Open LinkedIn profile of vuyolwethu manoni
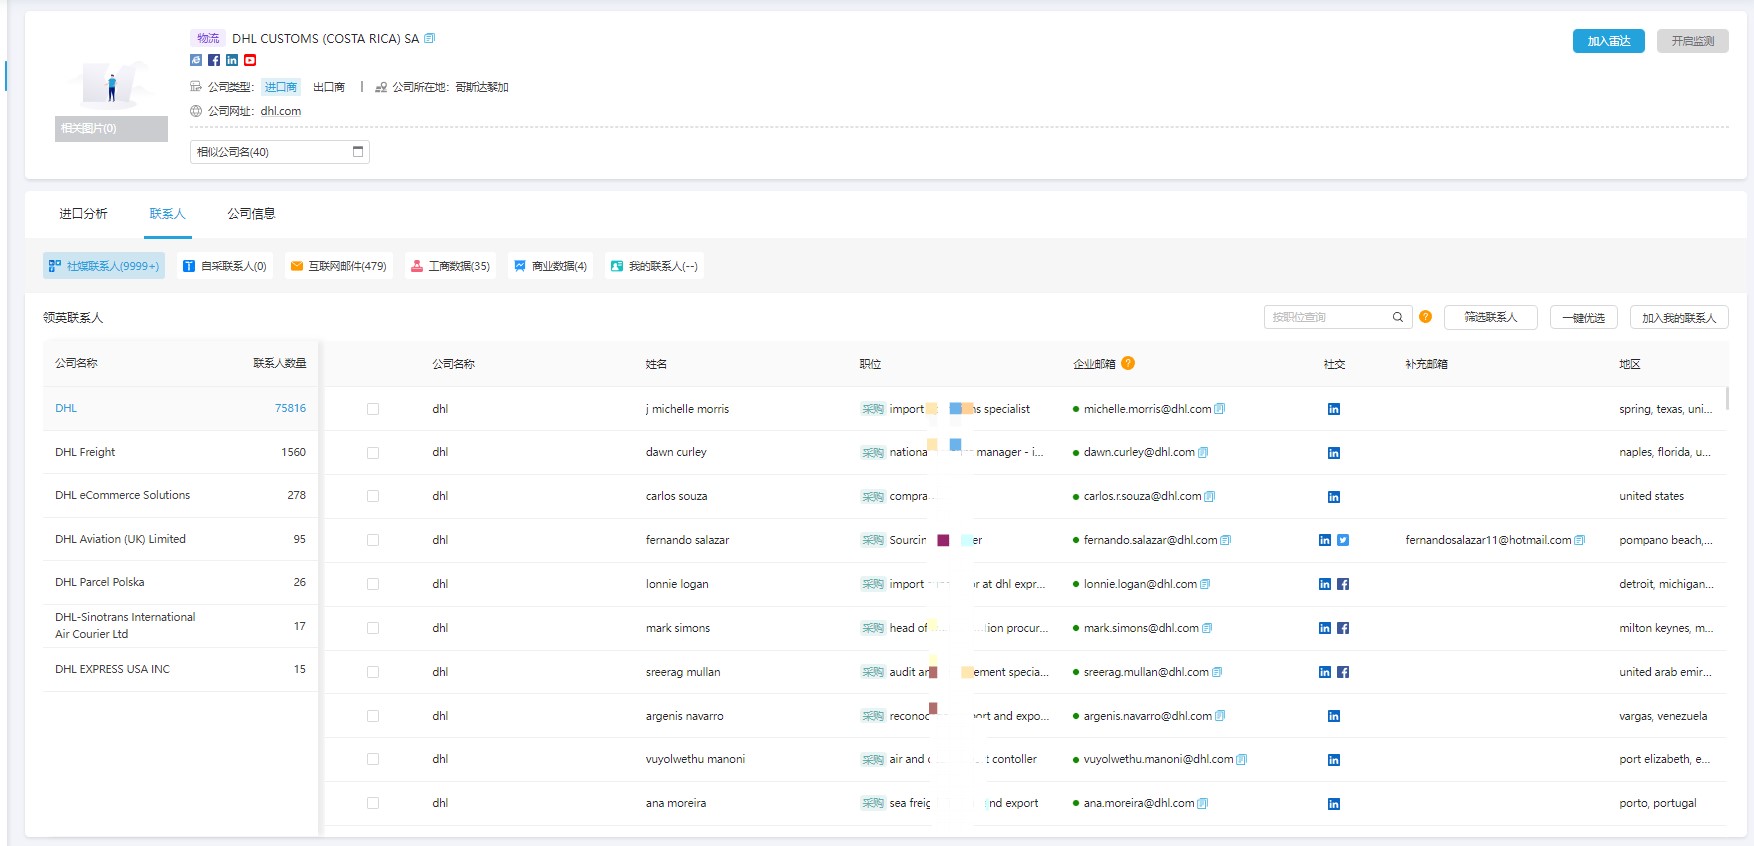The height and width of the screenshot is (846, 1754). (1334, 760)
